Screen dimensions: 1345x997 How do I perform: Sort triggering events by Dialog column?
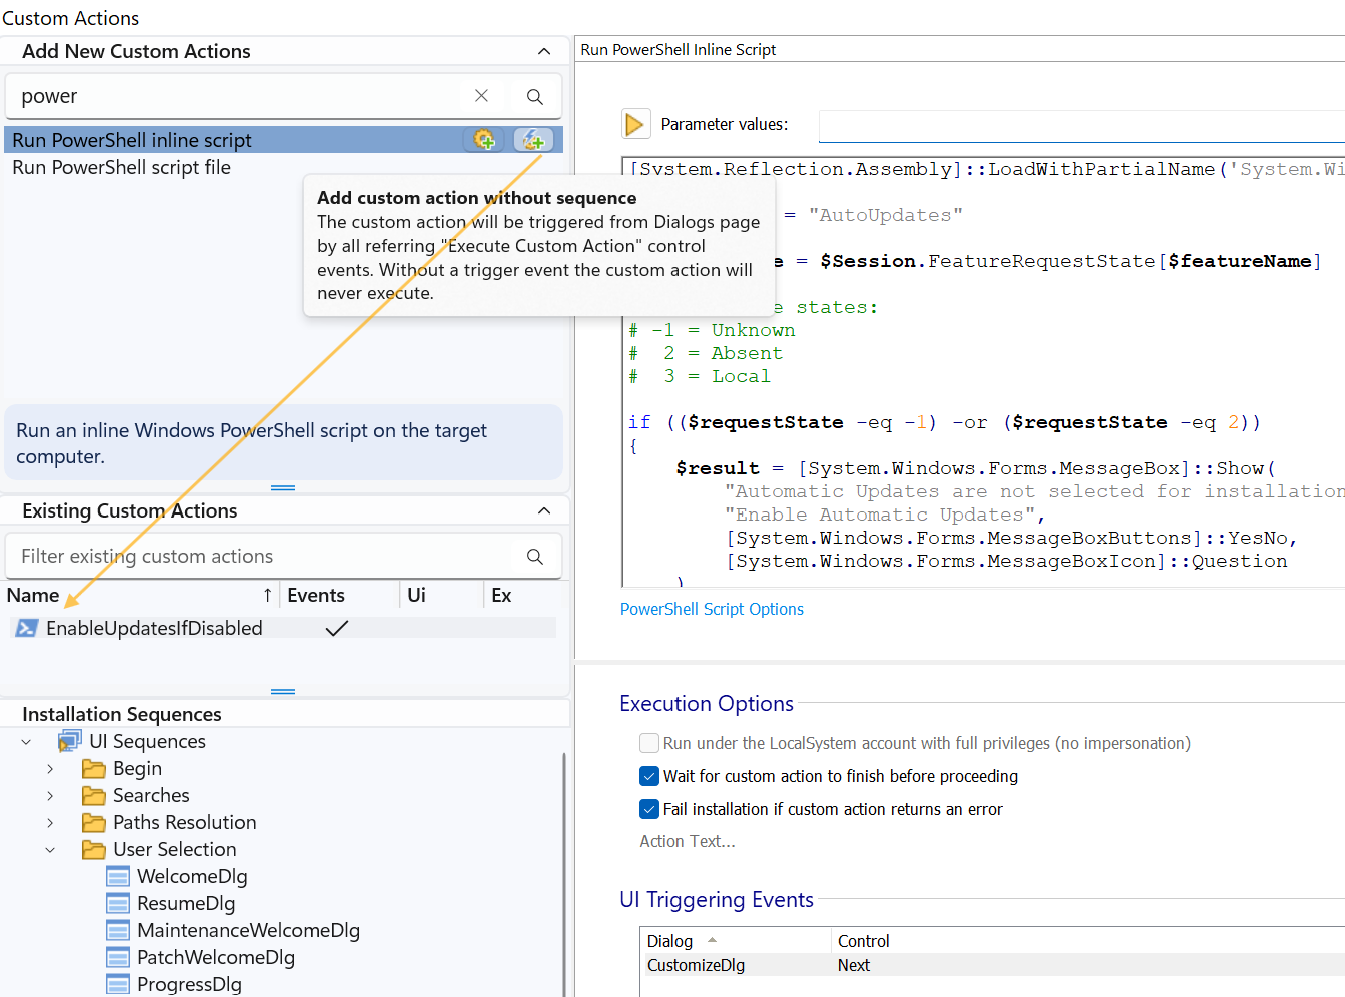click(x=735, y=941)
